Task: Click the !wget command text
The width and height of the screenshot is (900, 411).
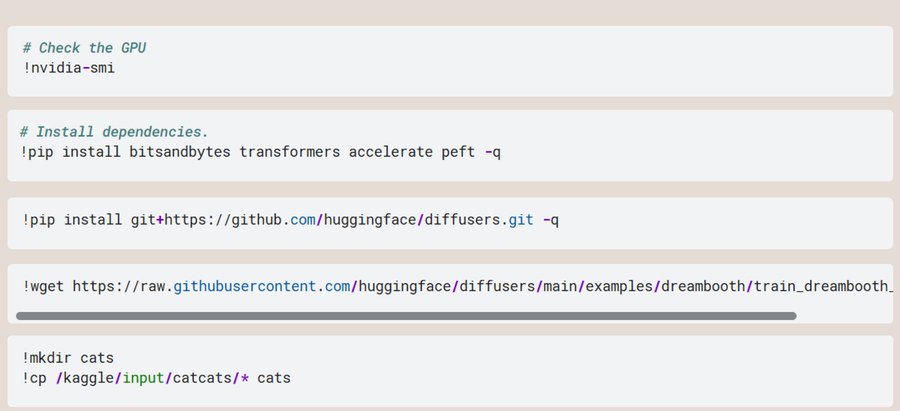Action: pyautogui.click(x=43, y=287)
